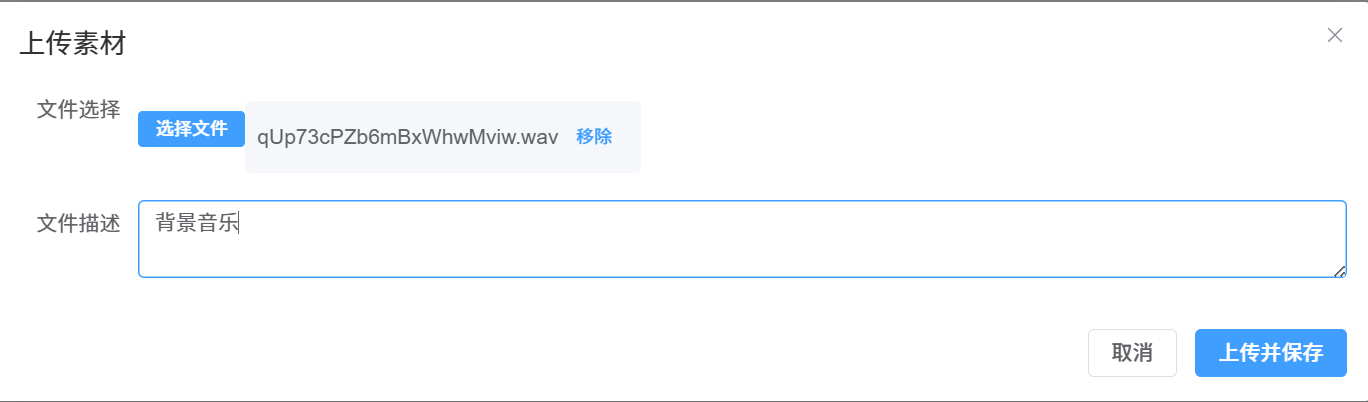Click the 文件描述 field label
1368x402 pixels.
pyautogui.click(x=78, y=224)
